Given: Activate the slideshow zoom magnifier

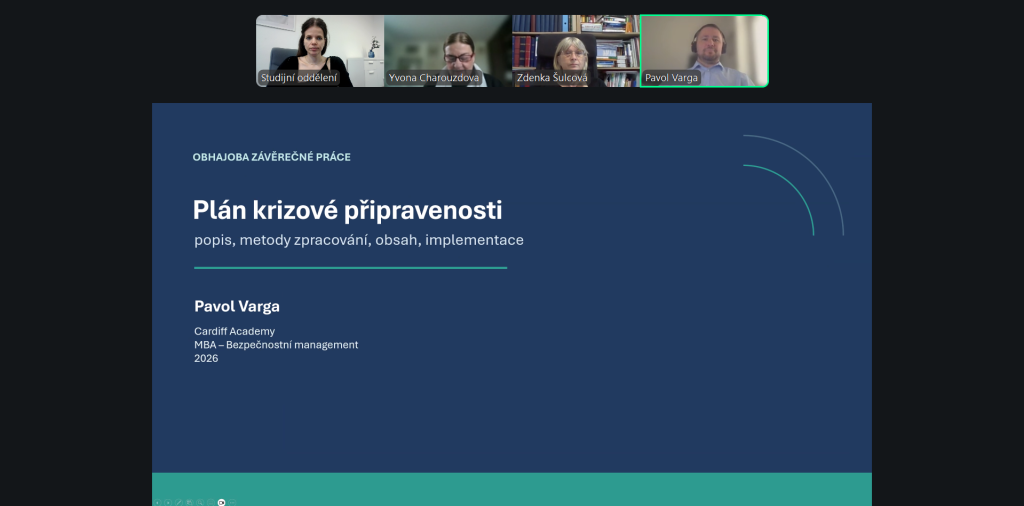Looking at the screenshot, I should pyautogui.click(x=200, y=503).
